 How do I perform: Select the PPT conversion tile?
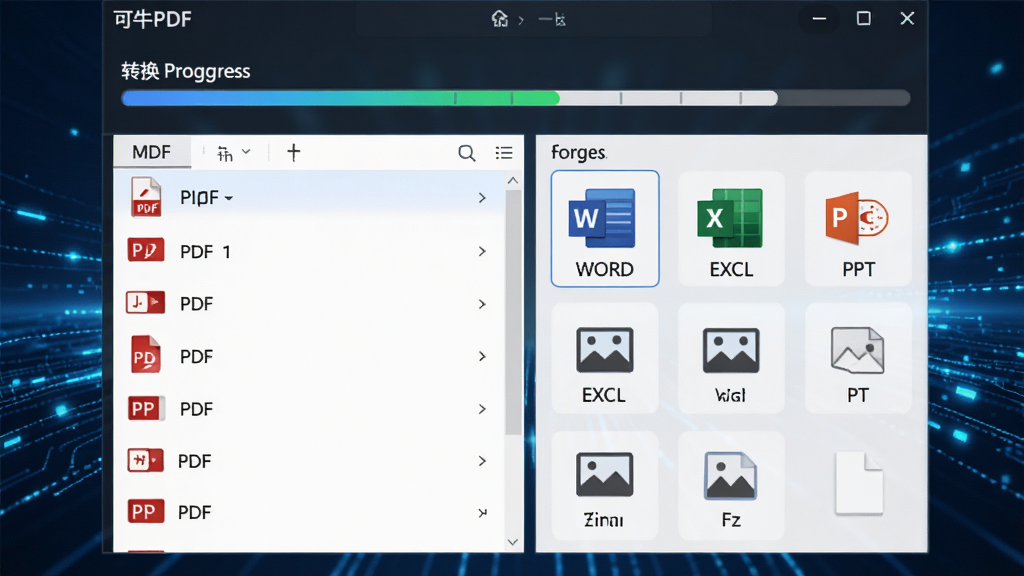(x=858, y=229)
